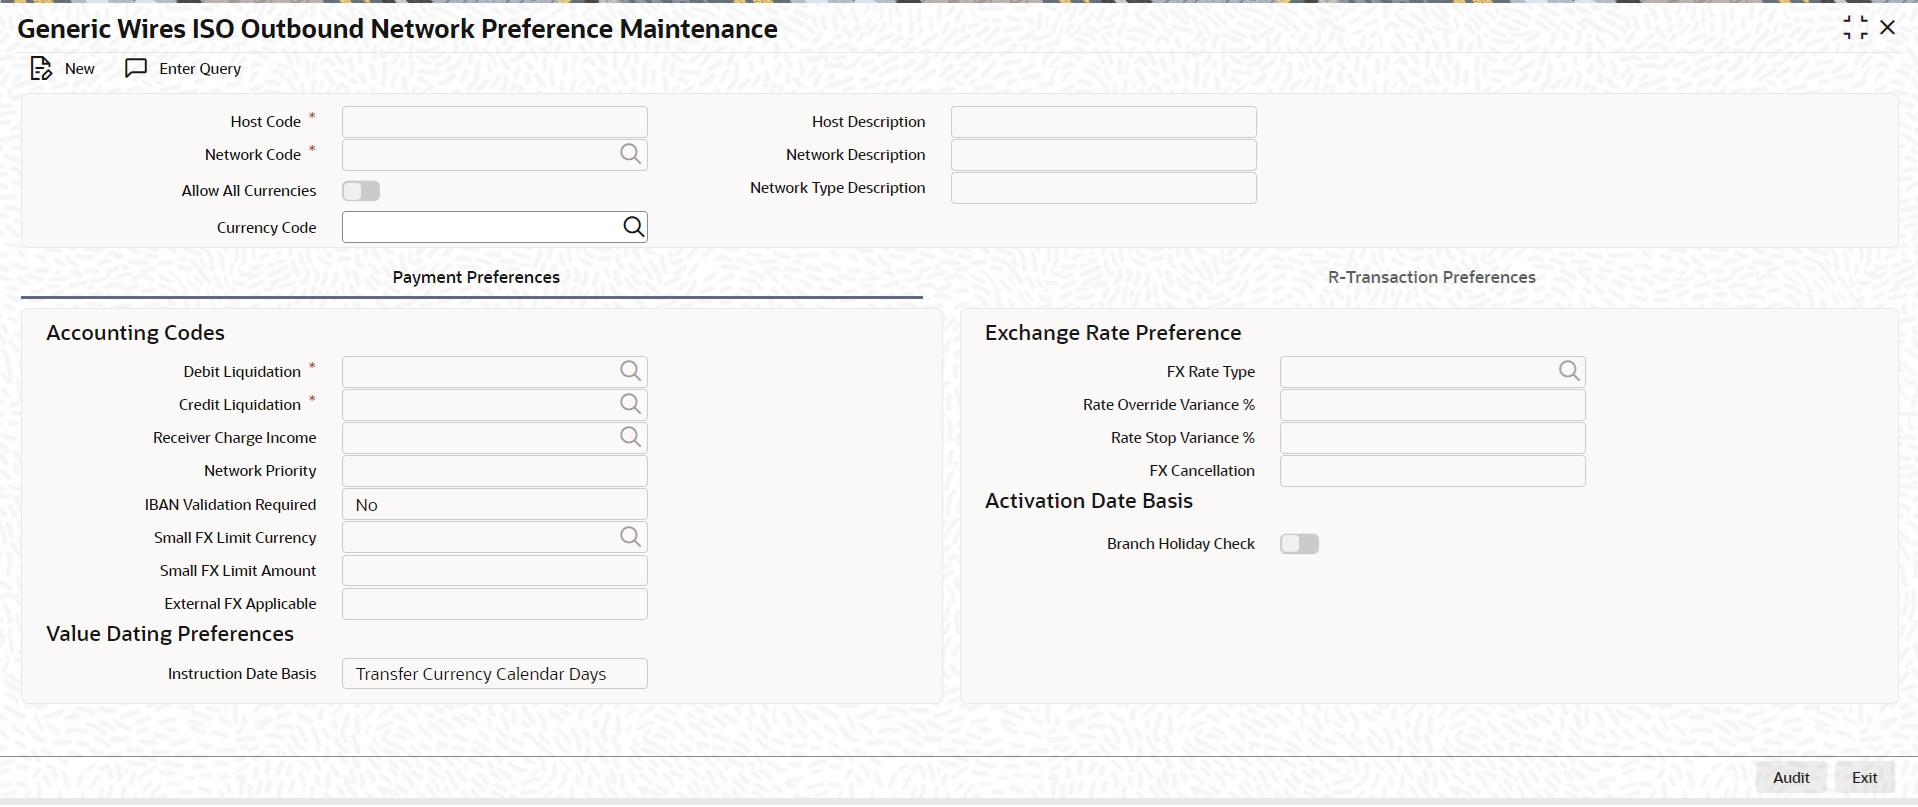Toggle the Allow All Currencies switch
This screenshot has width=1918, height=807.
pyautogui.click(x=361, y=191)
